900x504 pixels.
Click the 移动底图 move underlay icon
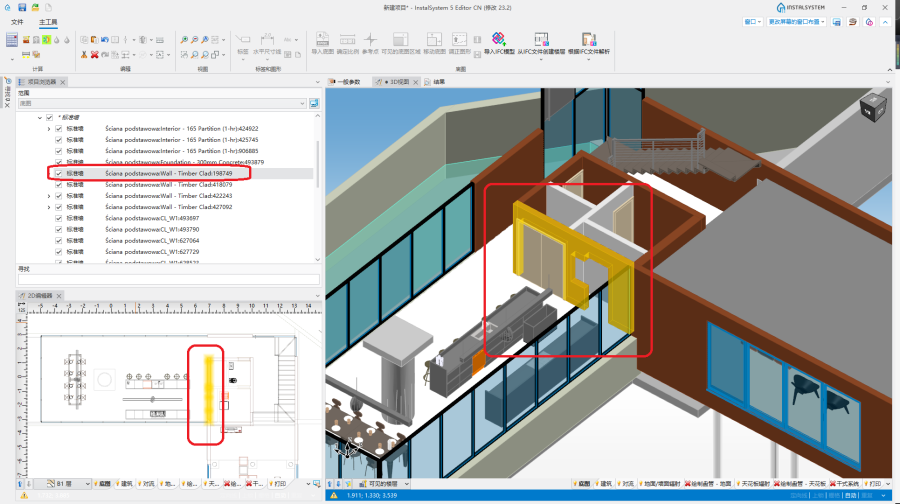[x=434, y=39]
